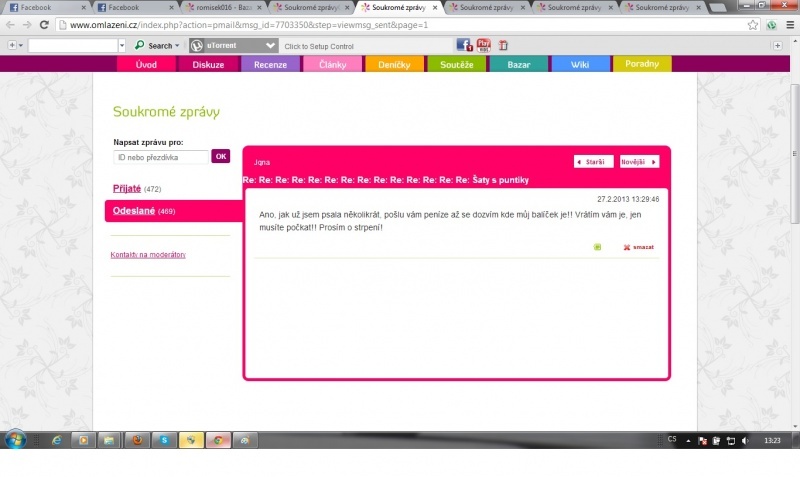Bookmark this page with the star icon
The image size is (800, 477).
752,25
